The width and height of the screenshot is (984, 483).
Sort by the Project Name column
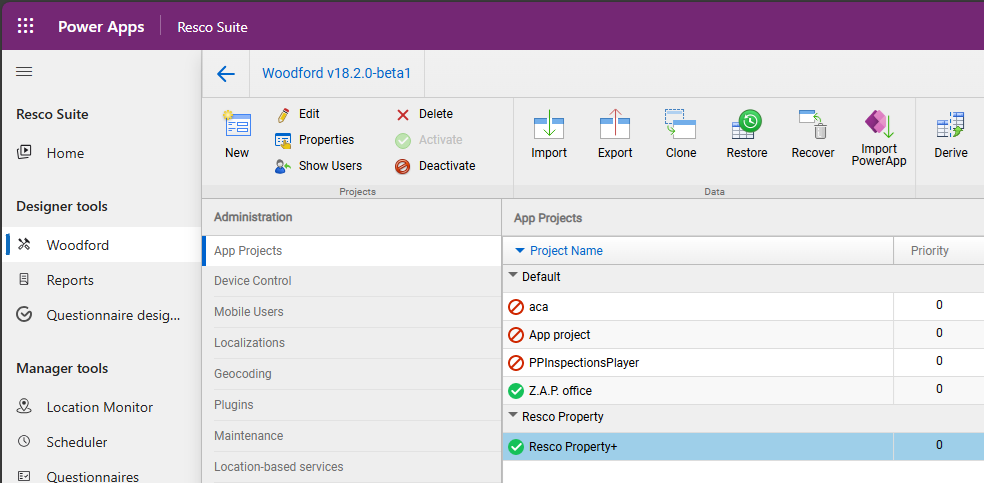566,251
